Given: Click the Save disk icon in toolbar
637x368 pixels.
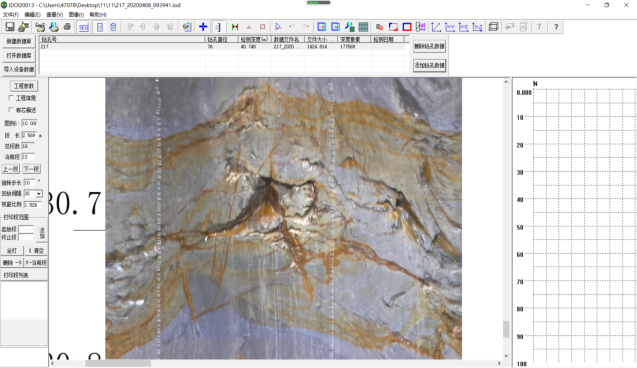Looking at the screenshot, I should click(10, 27).
